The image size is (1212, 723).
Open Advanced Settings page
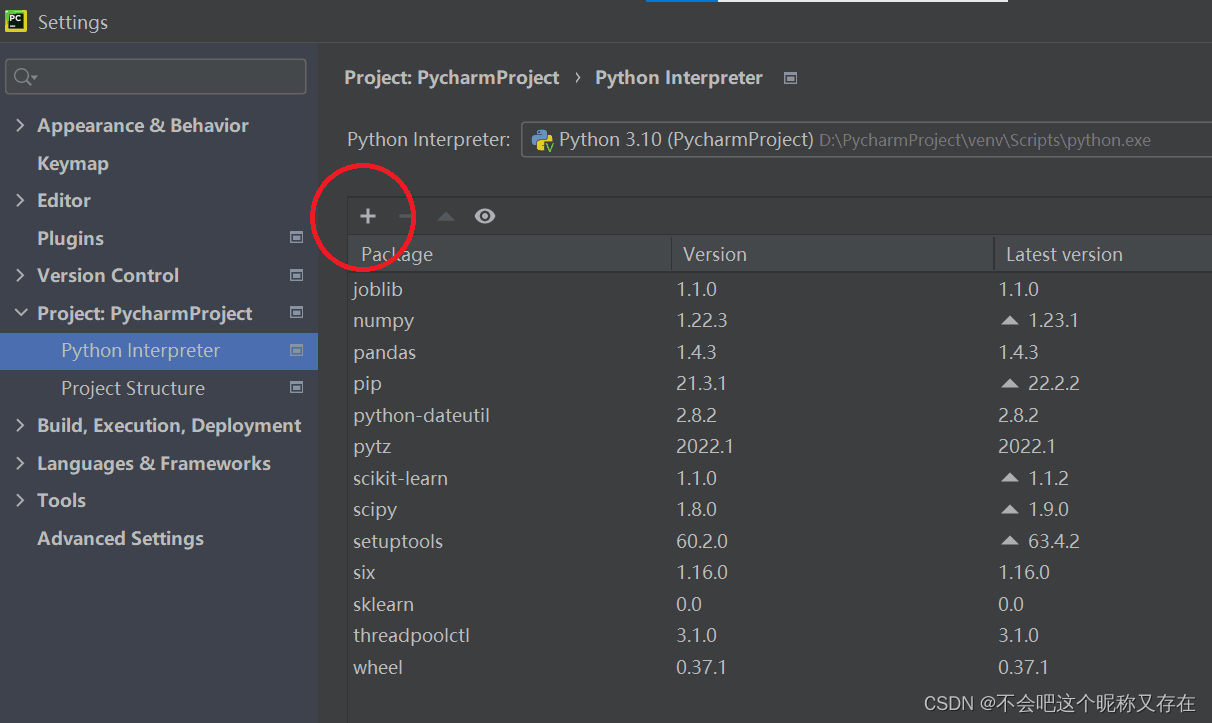coord(120,538)
